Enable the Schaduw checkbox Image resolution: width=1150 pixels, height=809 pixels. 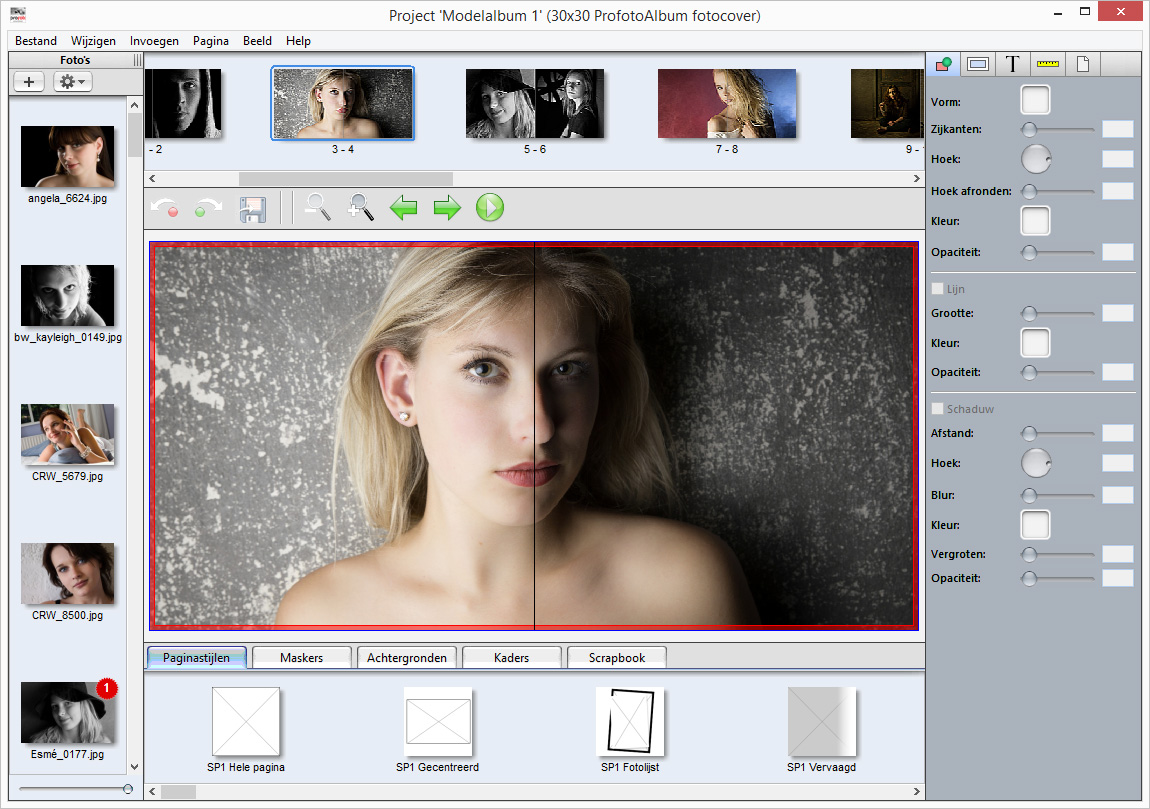(937, 409)
